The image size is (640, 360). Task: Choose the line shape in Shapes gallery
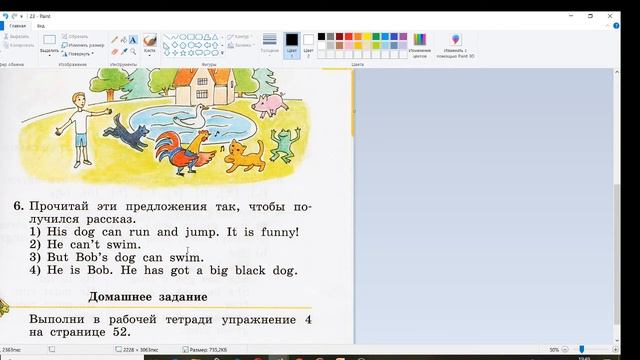pos(166,37)
